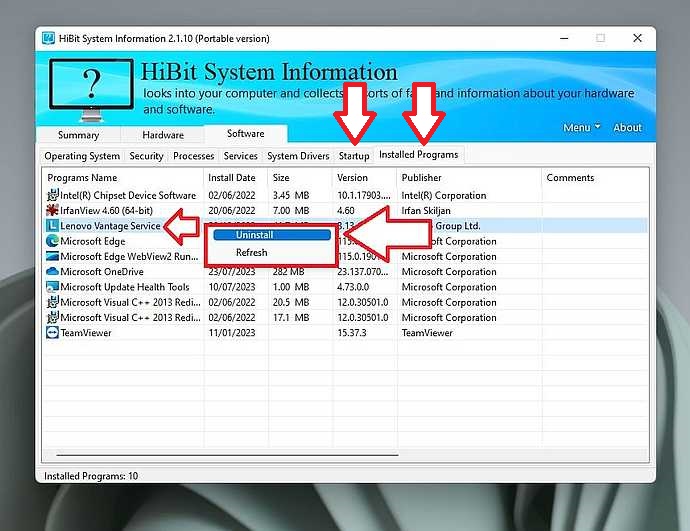
Task: Click the 15.37.3 version cell
Action: [352, 333]
